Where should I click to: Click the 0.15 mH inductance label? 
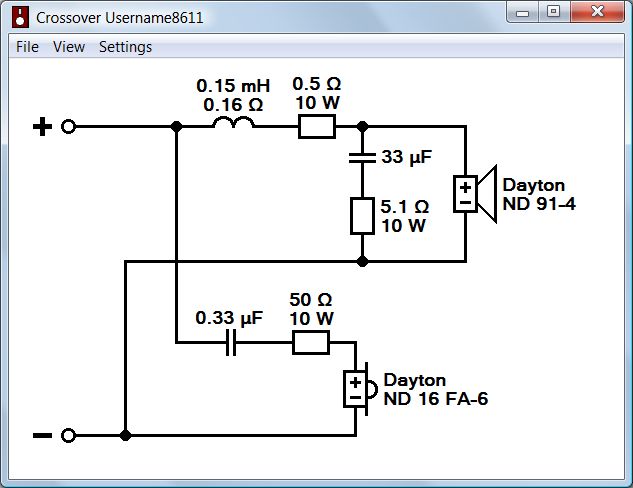click(233, 86)
